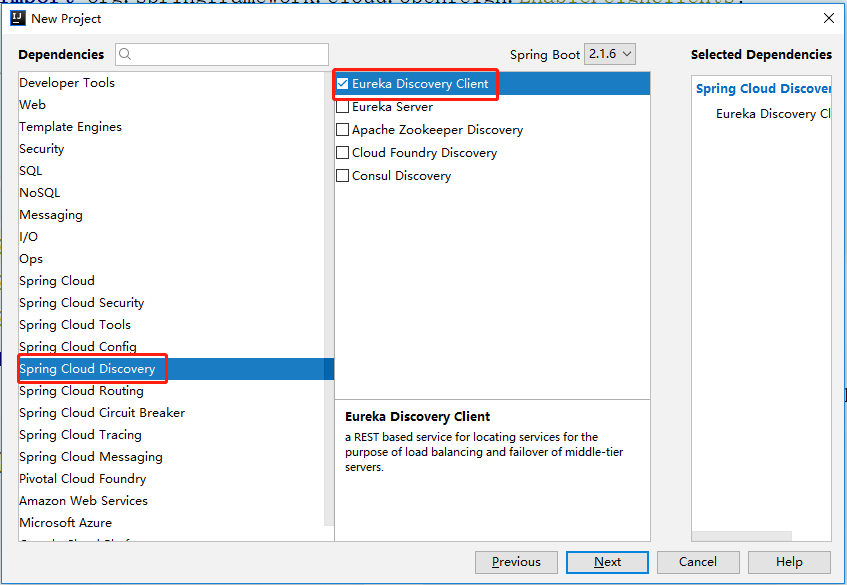This screenshot has width=847, height=585.
Task: Select Amazon Web Services category
Action: pyautogui.click(x=171, y=501)
